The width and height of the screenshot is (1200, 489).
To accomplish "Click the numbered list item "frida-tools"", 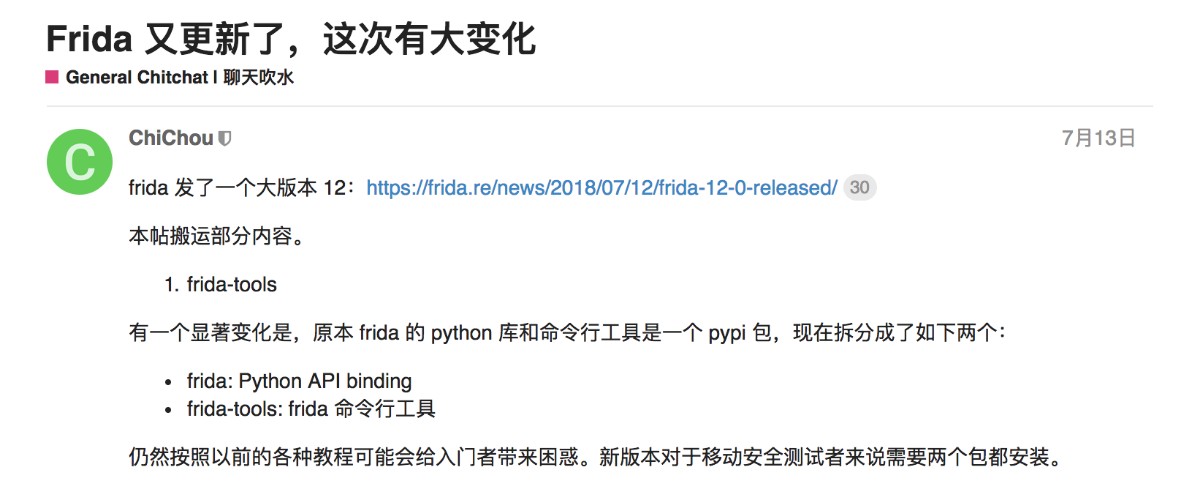I will [x=231, y=285].
